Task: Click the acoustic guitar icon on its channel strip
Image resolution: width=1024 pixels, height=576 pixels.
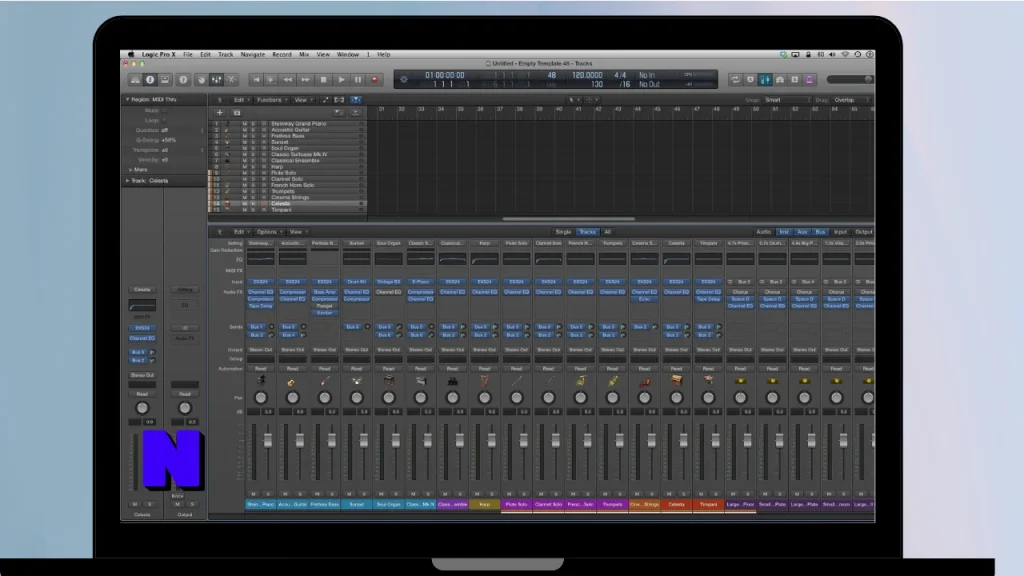Action: (x=292, y=381)
